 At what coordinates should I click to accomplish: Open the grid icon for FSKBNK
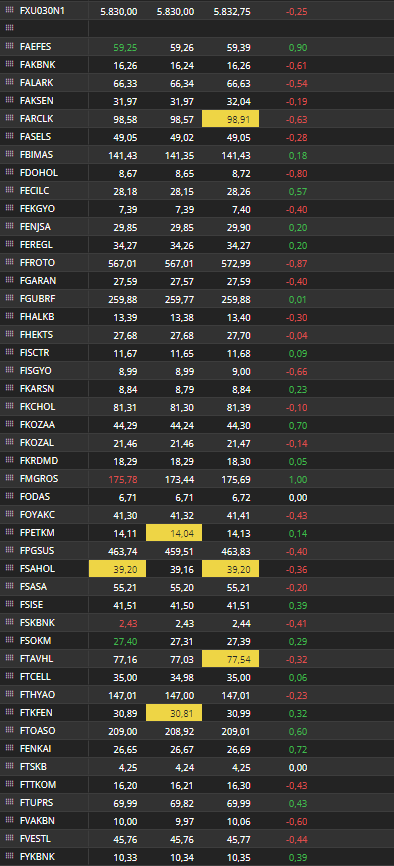click(x=9, y=623)
